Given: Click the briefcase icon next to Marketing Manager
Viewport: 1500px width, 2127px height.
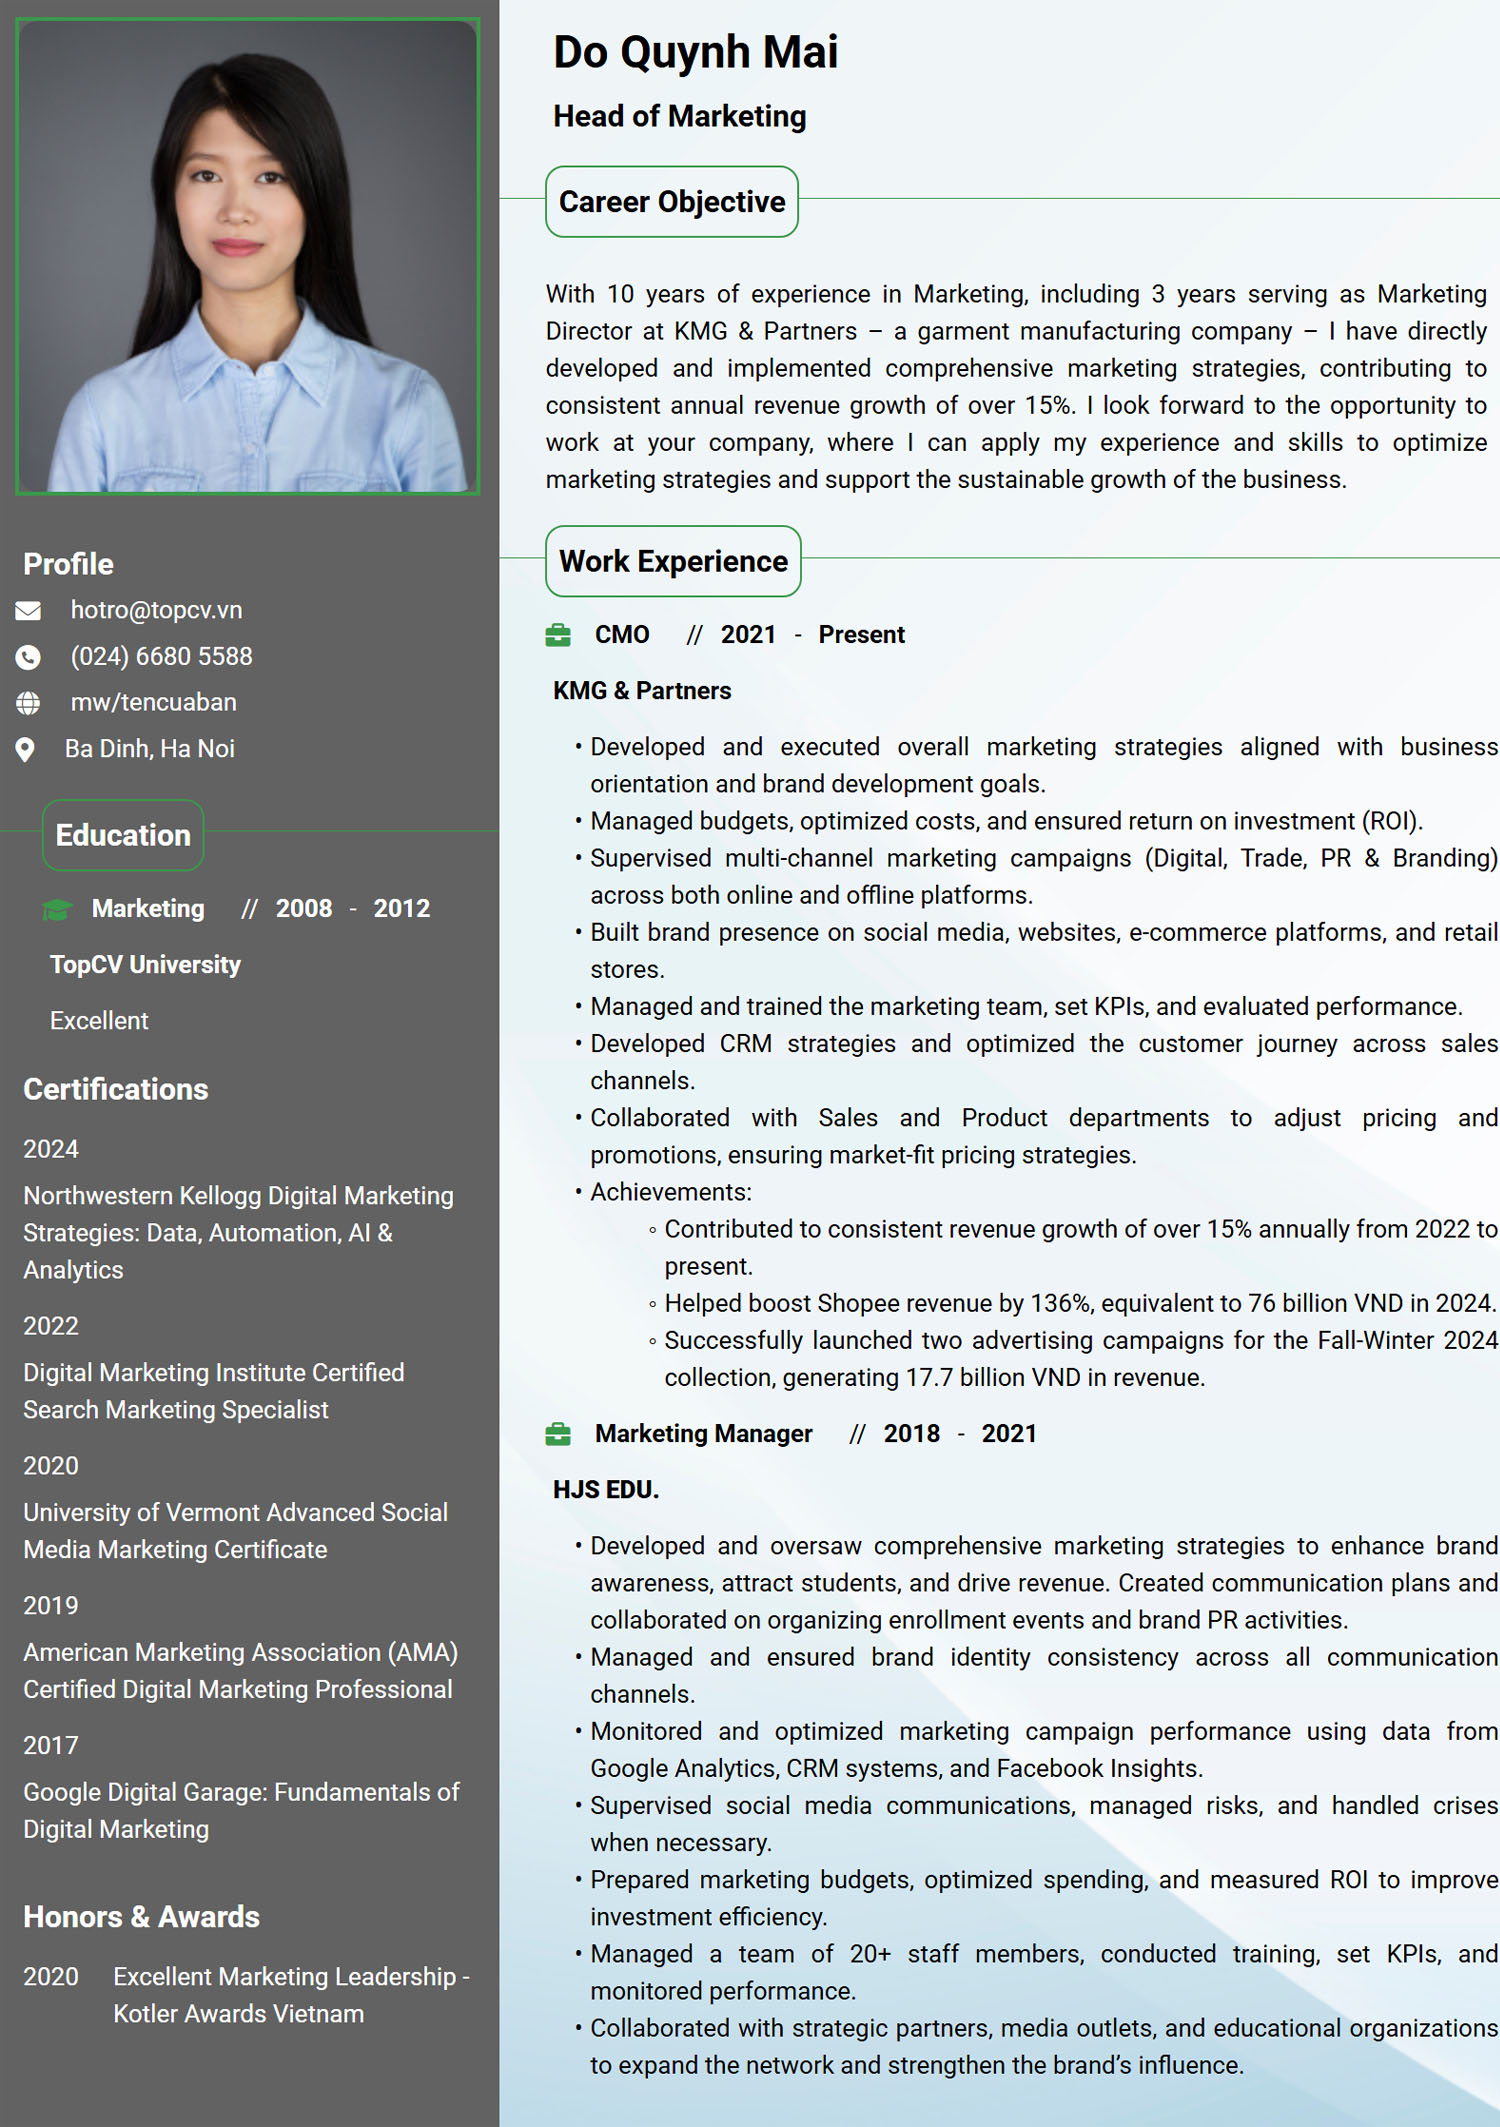Looking at the screenshot, I should [x=558, y=1434].
